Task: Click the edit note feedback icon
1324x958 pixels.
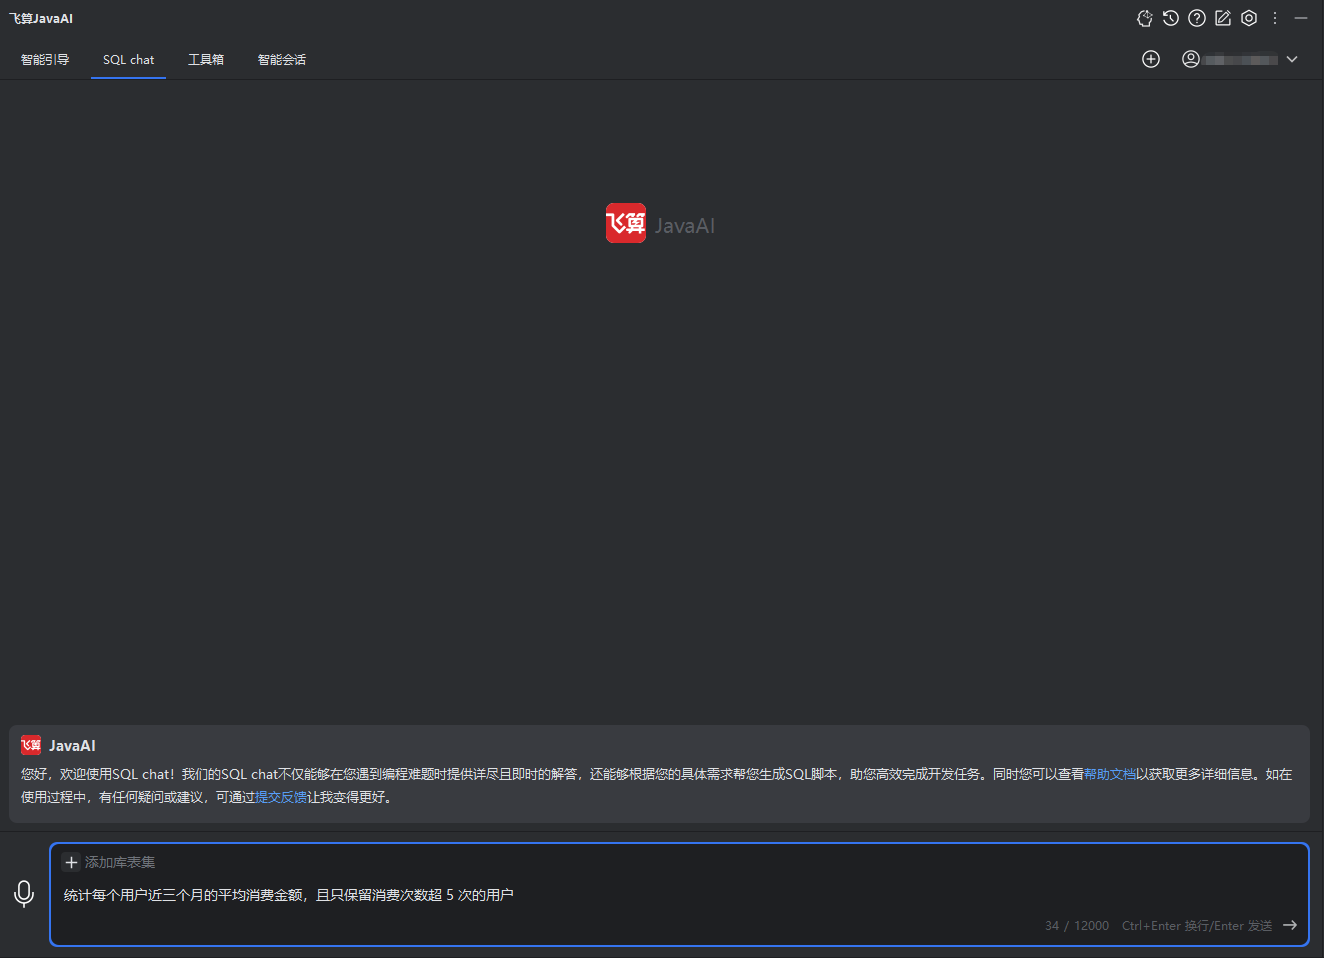Action: 1223,18
